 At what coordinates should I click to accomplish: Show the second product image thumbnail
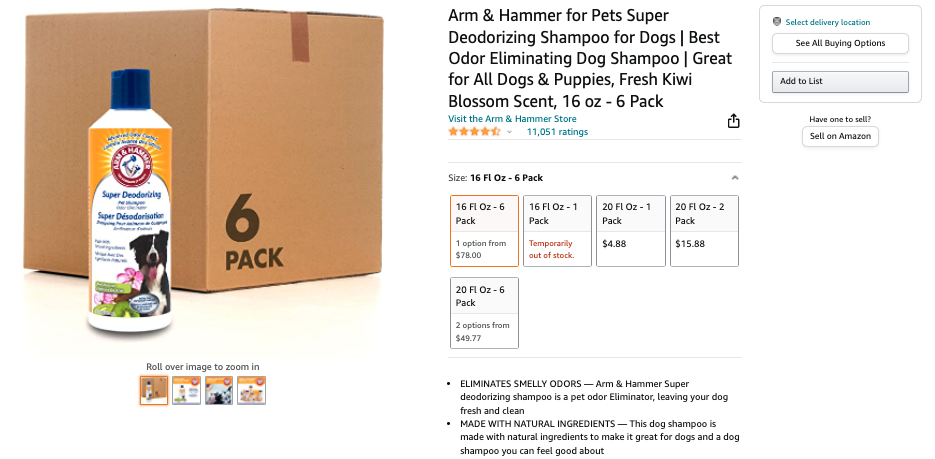[186, 390]
